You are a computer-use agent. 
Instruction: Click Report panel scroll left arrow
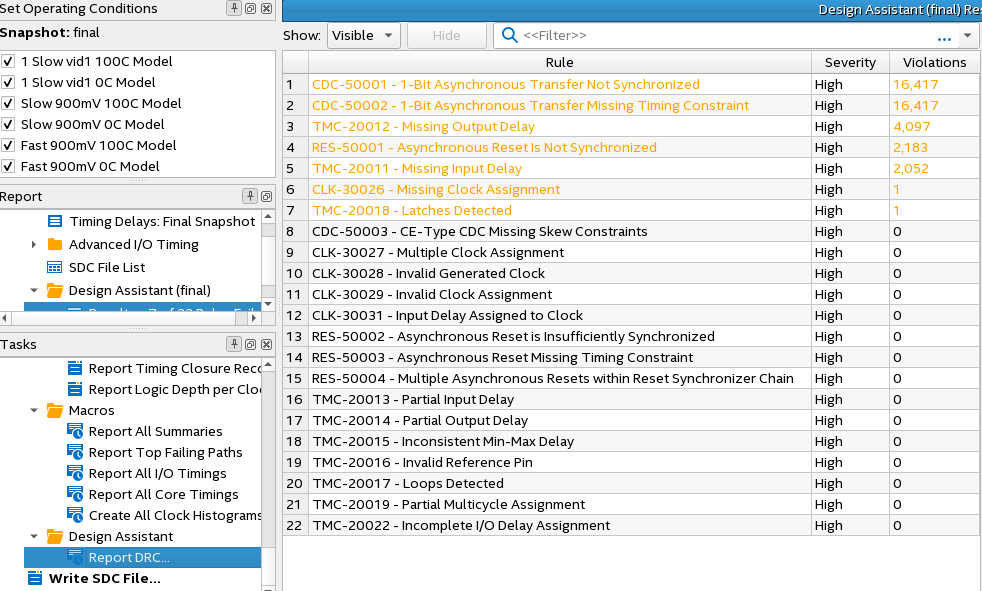pos(5,317)
